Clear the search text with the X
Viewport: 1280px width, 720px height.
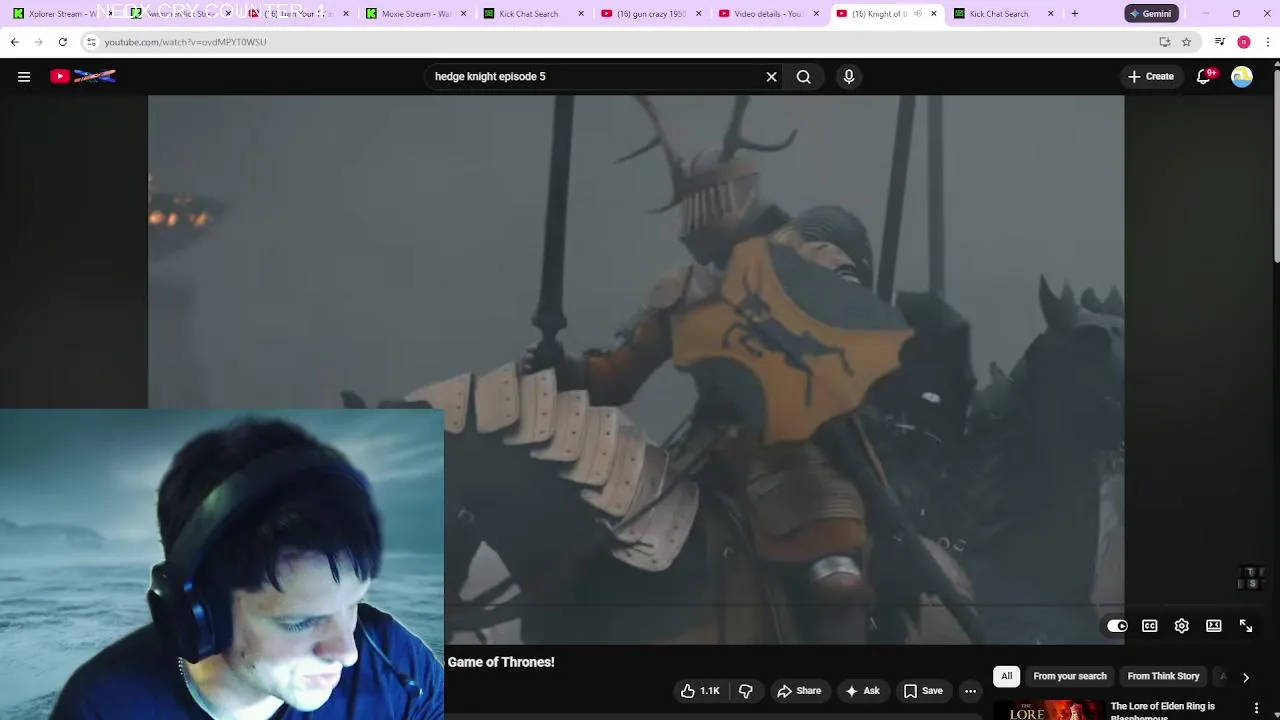[771, 76]
